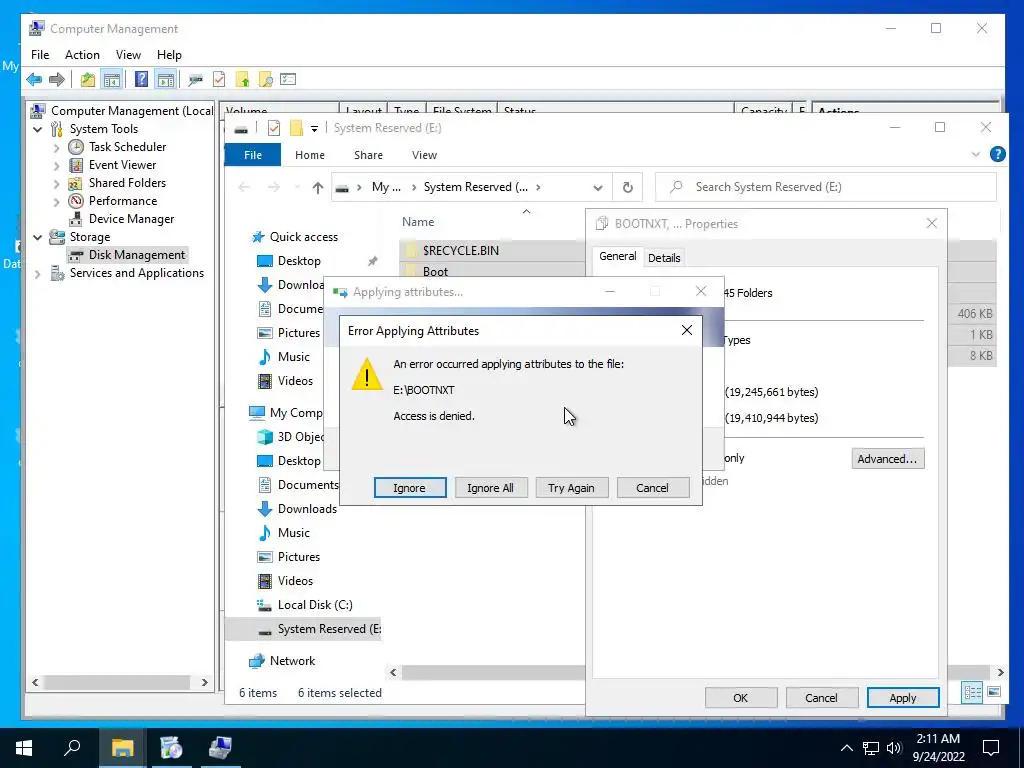Click in Search System Reserved (E:) box
1024x768 pixels.
pos(825,187)
